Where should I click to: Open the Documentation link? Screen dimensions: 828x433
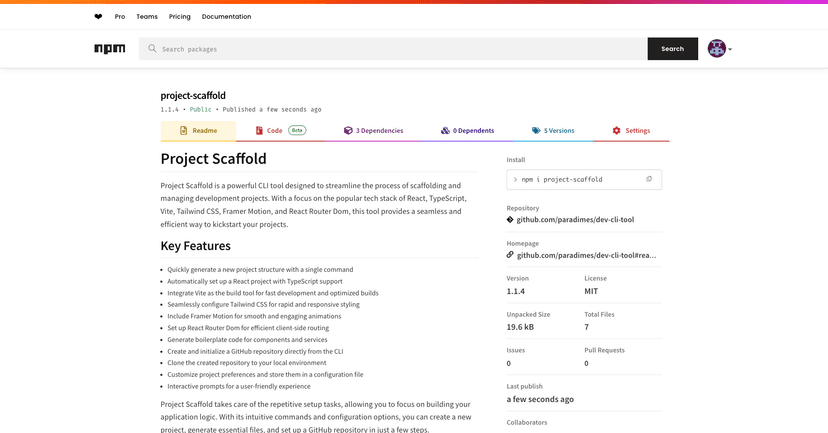226,17
